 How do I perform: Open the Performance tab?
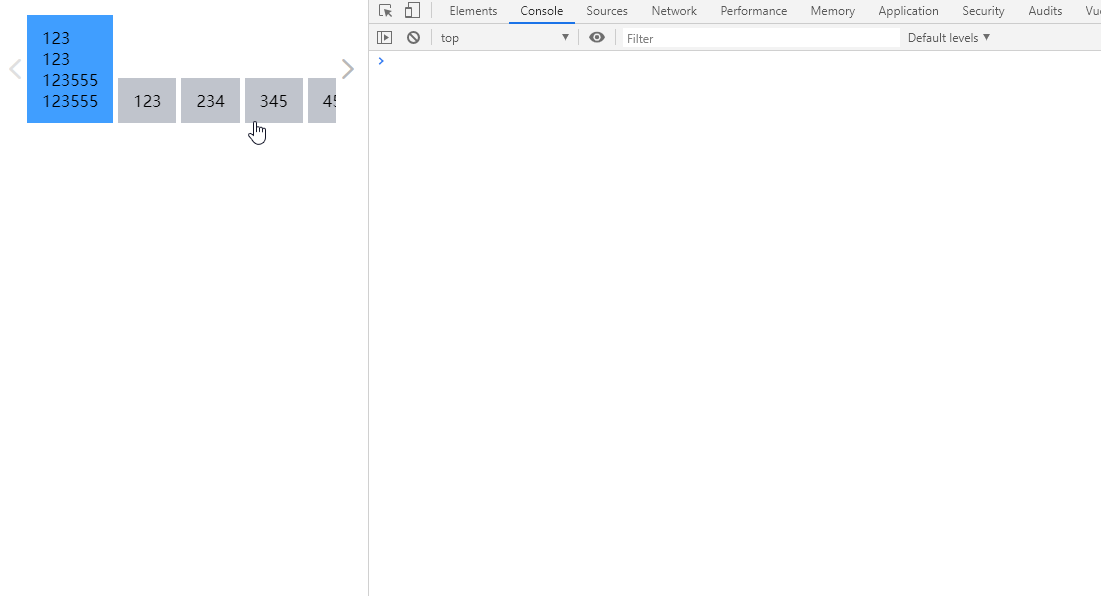pos(753,11)
